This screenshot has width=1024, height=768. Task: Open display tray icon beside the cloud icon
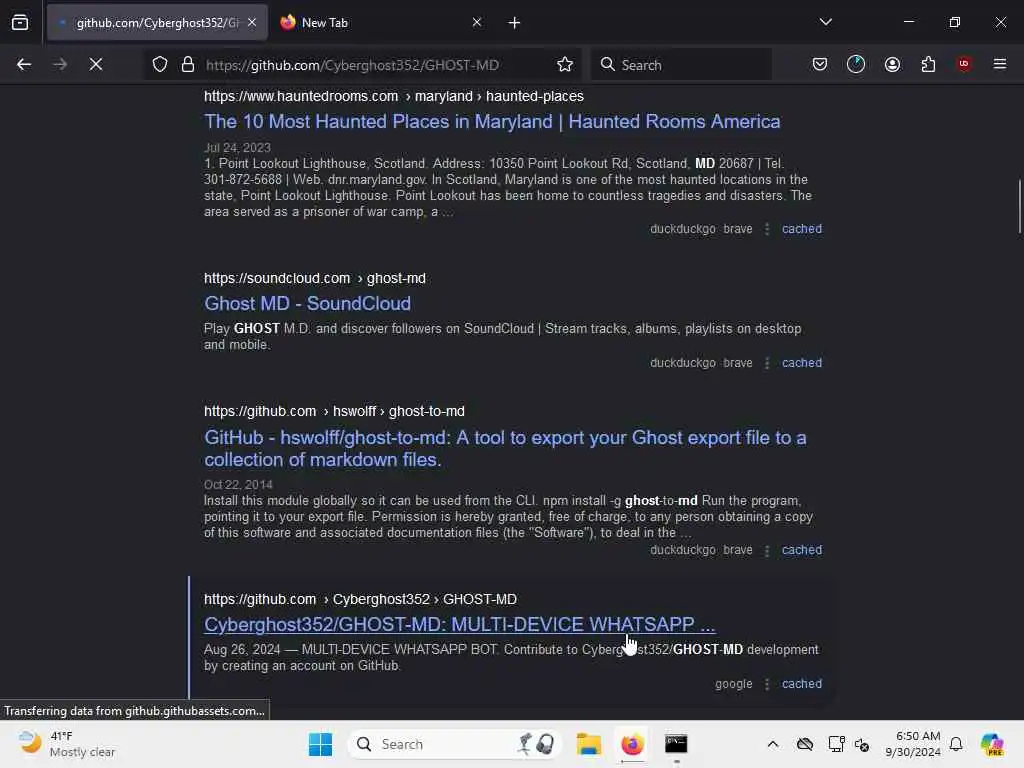point(836,744)
